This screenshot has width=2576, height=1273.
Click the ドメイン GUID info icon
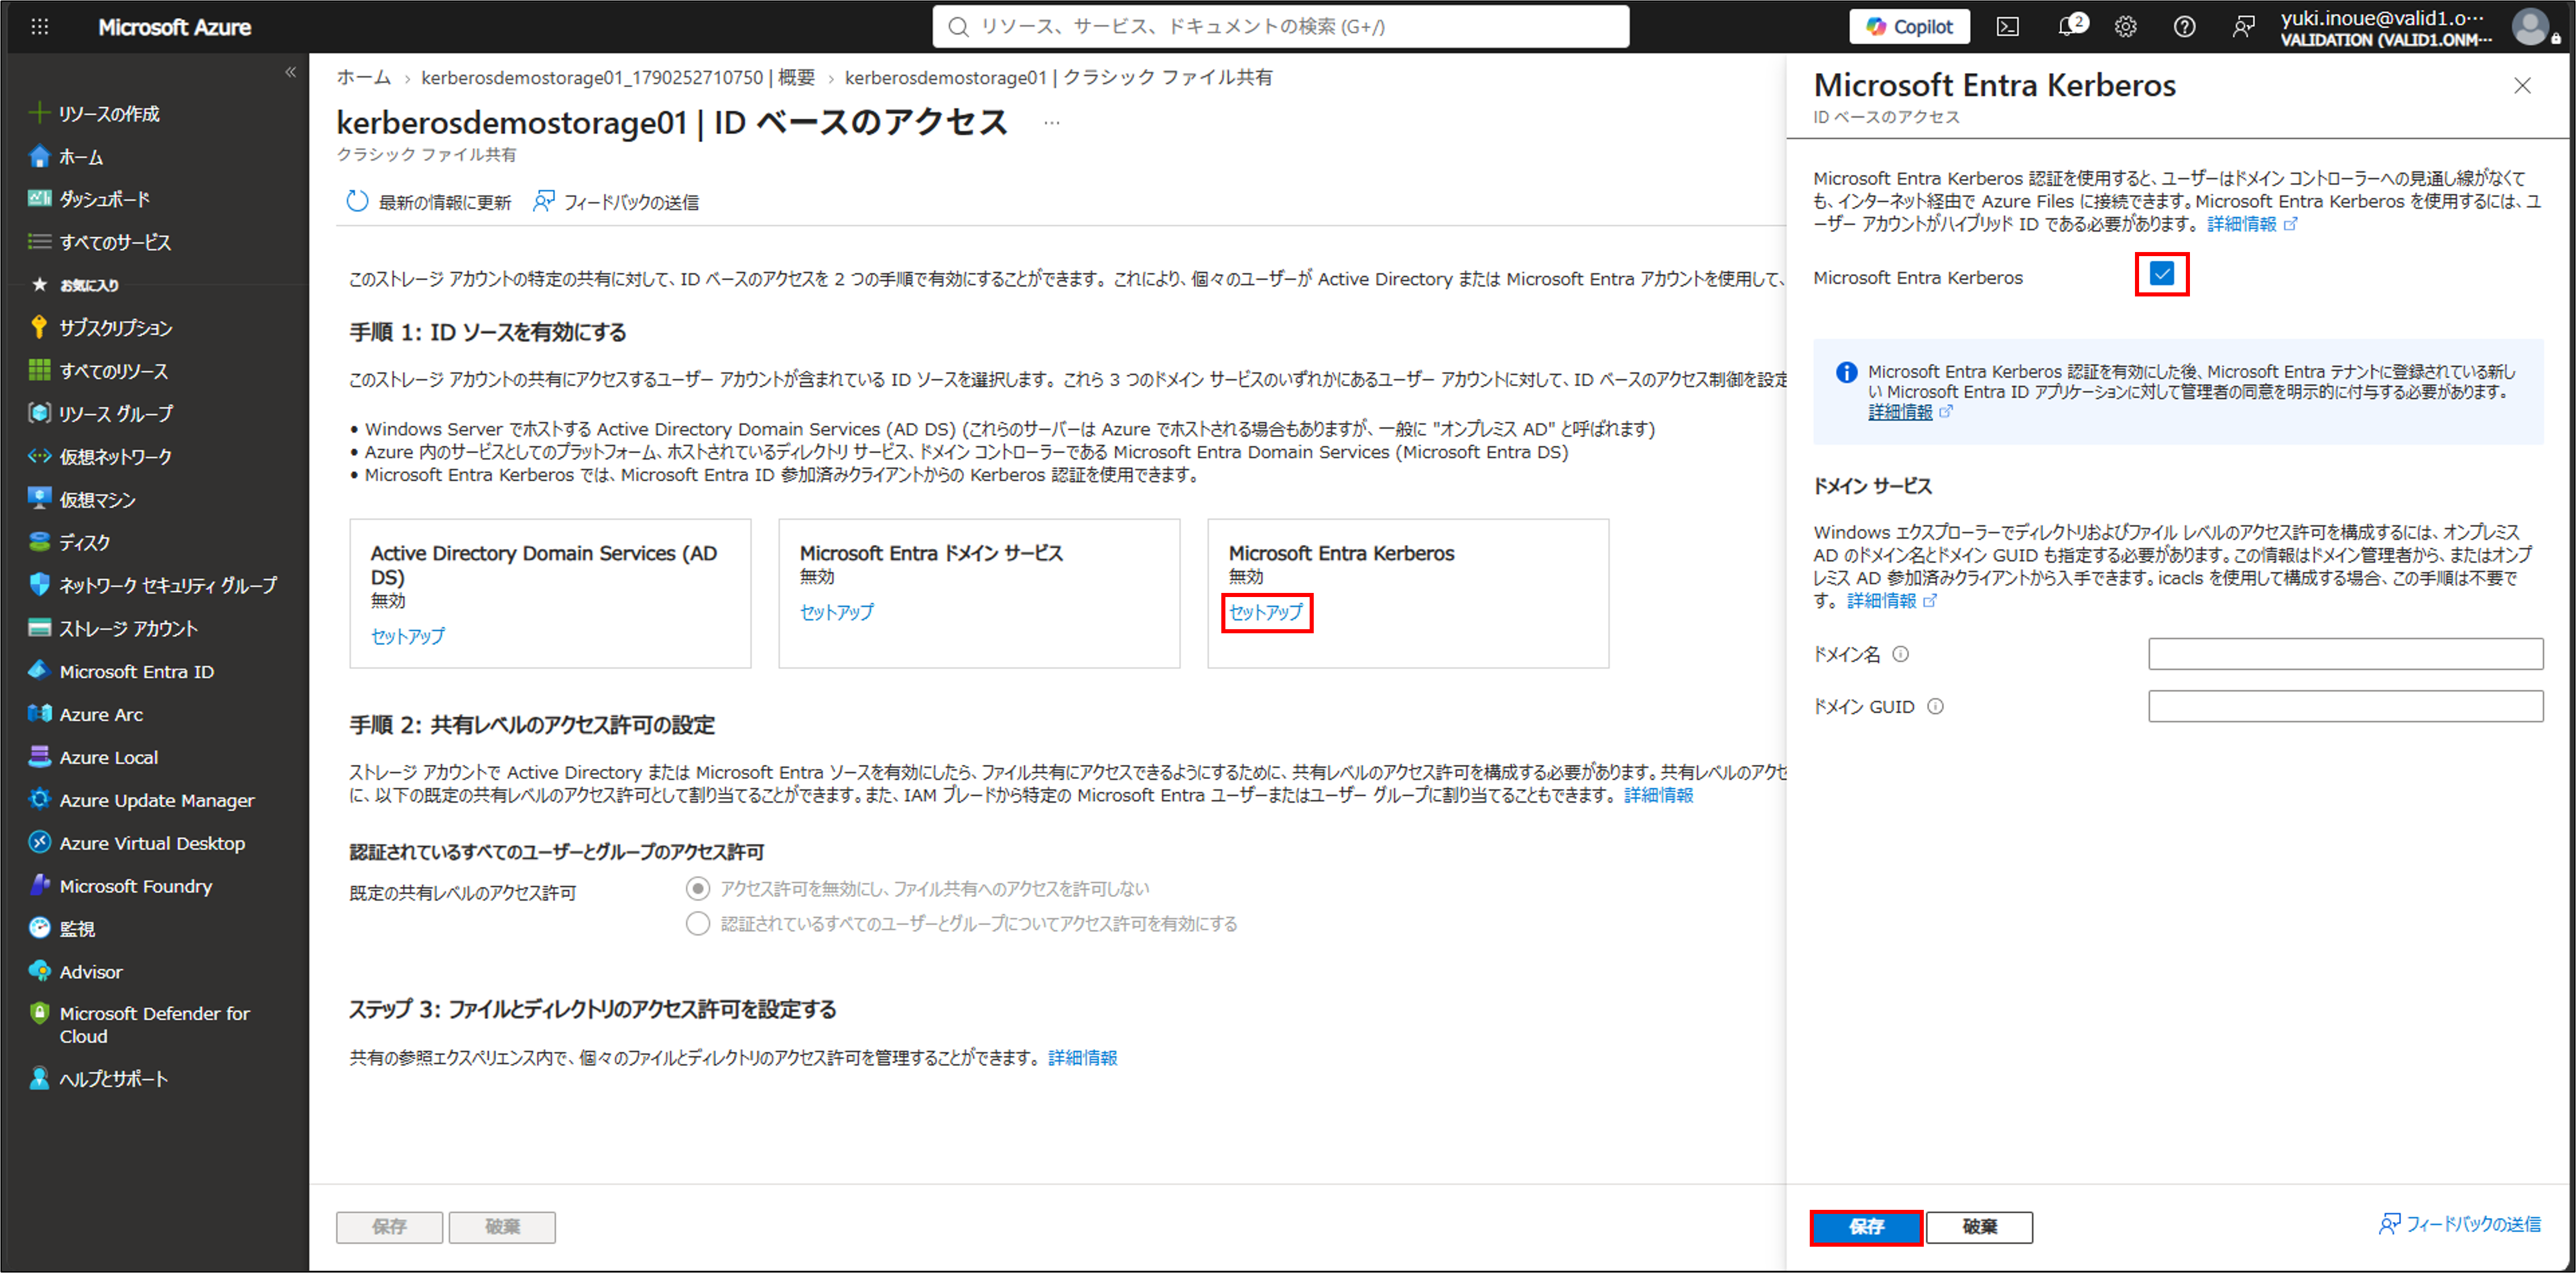tap(1936, 707)
